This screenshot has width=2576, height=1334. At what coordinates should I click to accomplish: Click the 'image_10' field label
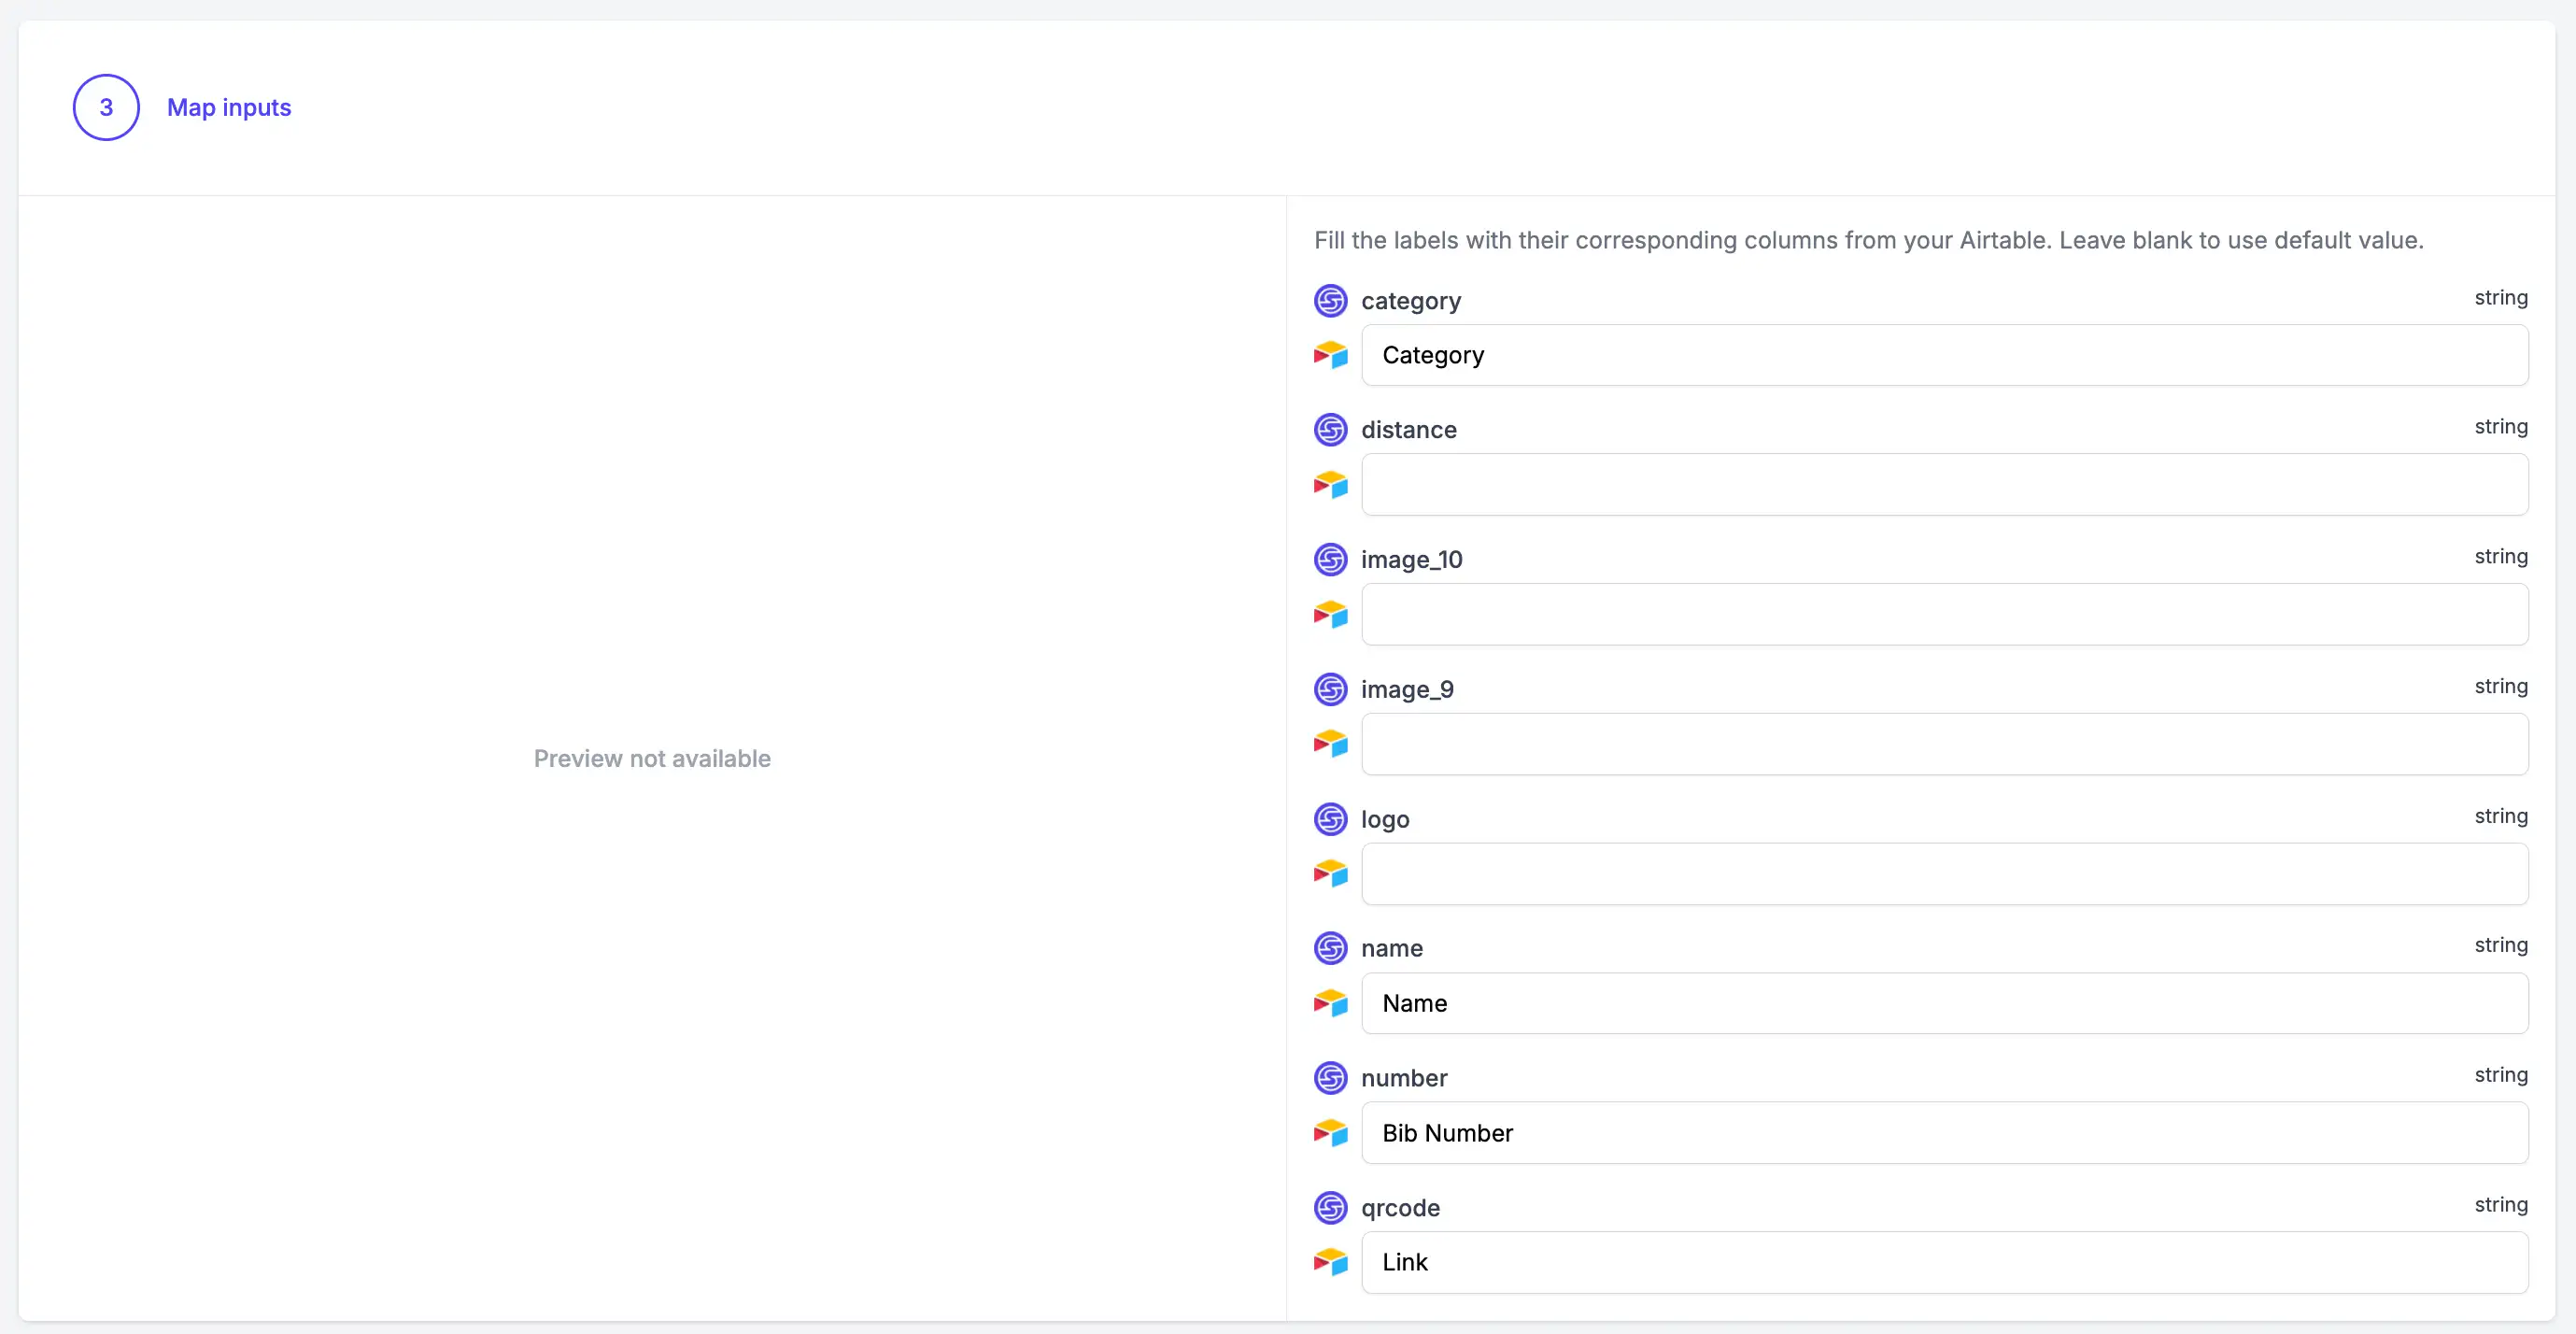tap(1411, 560)
